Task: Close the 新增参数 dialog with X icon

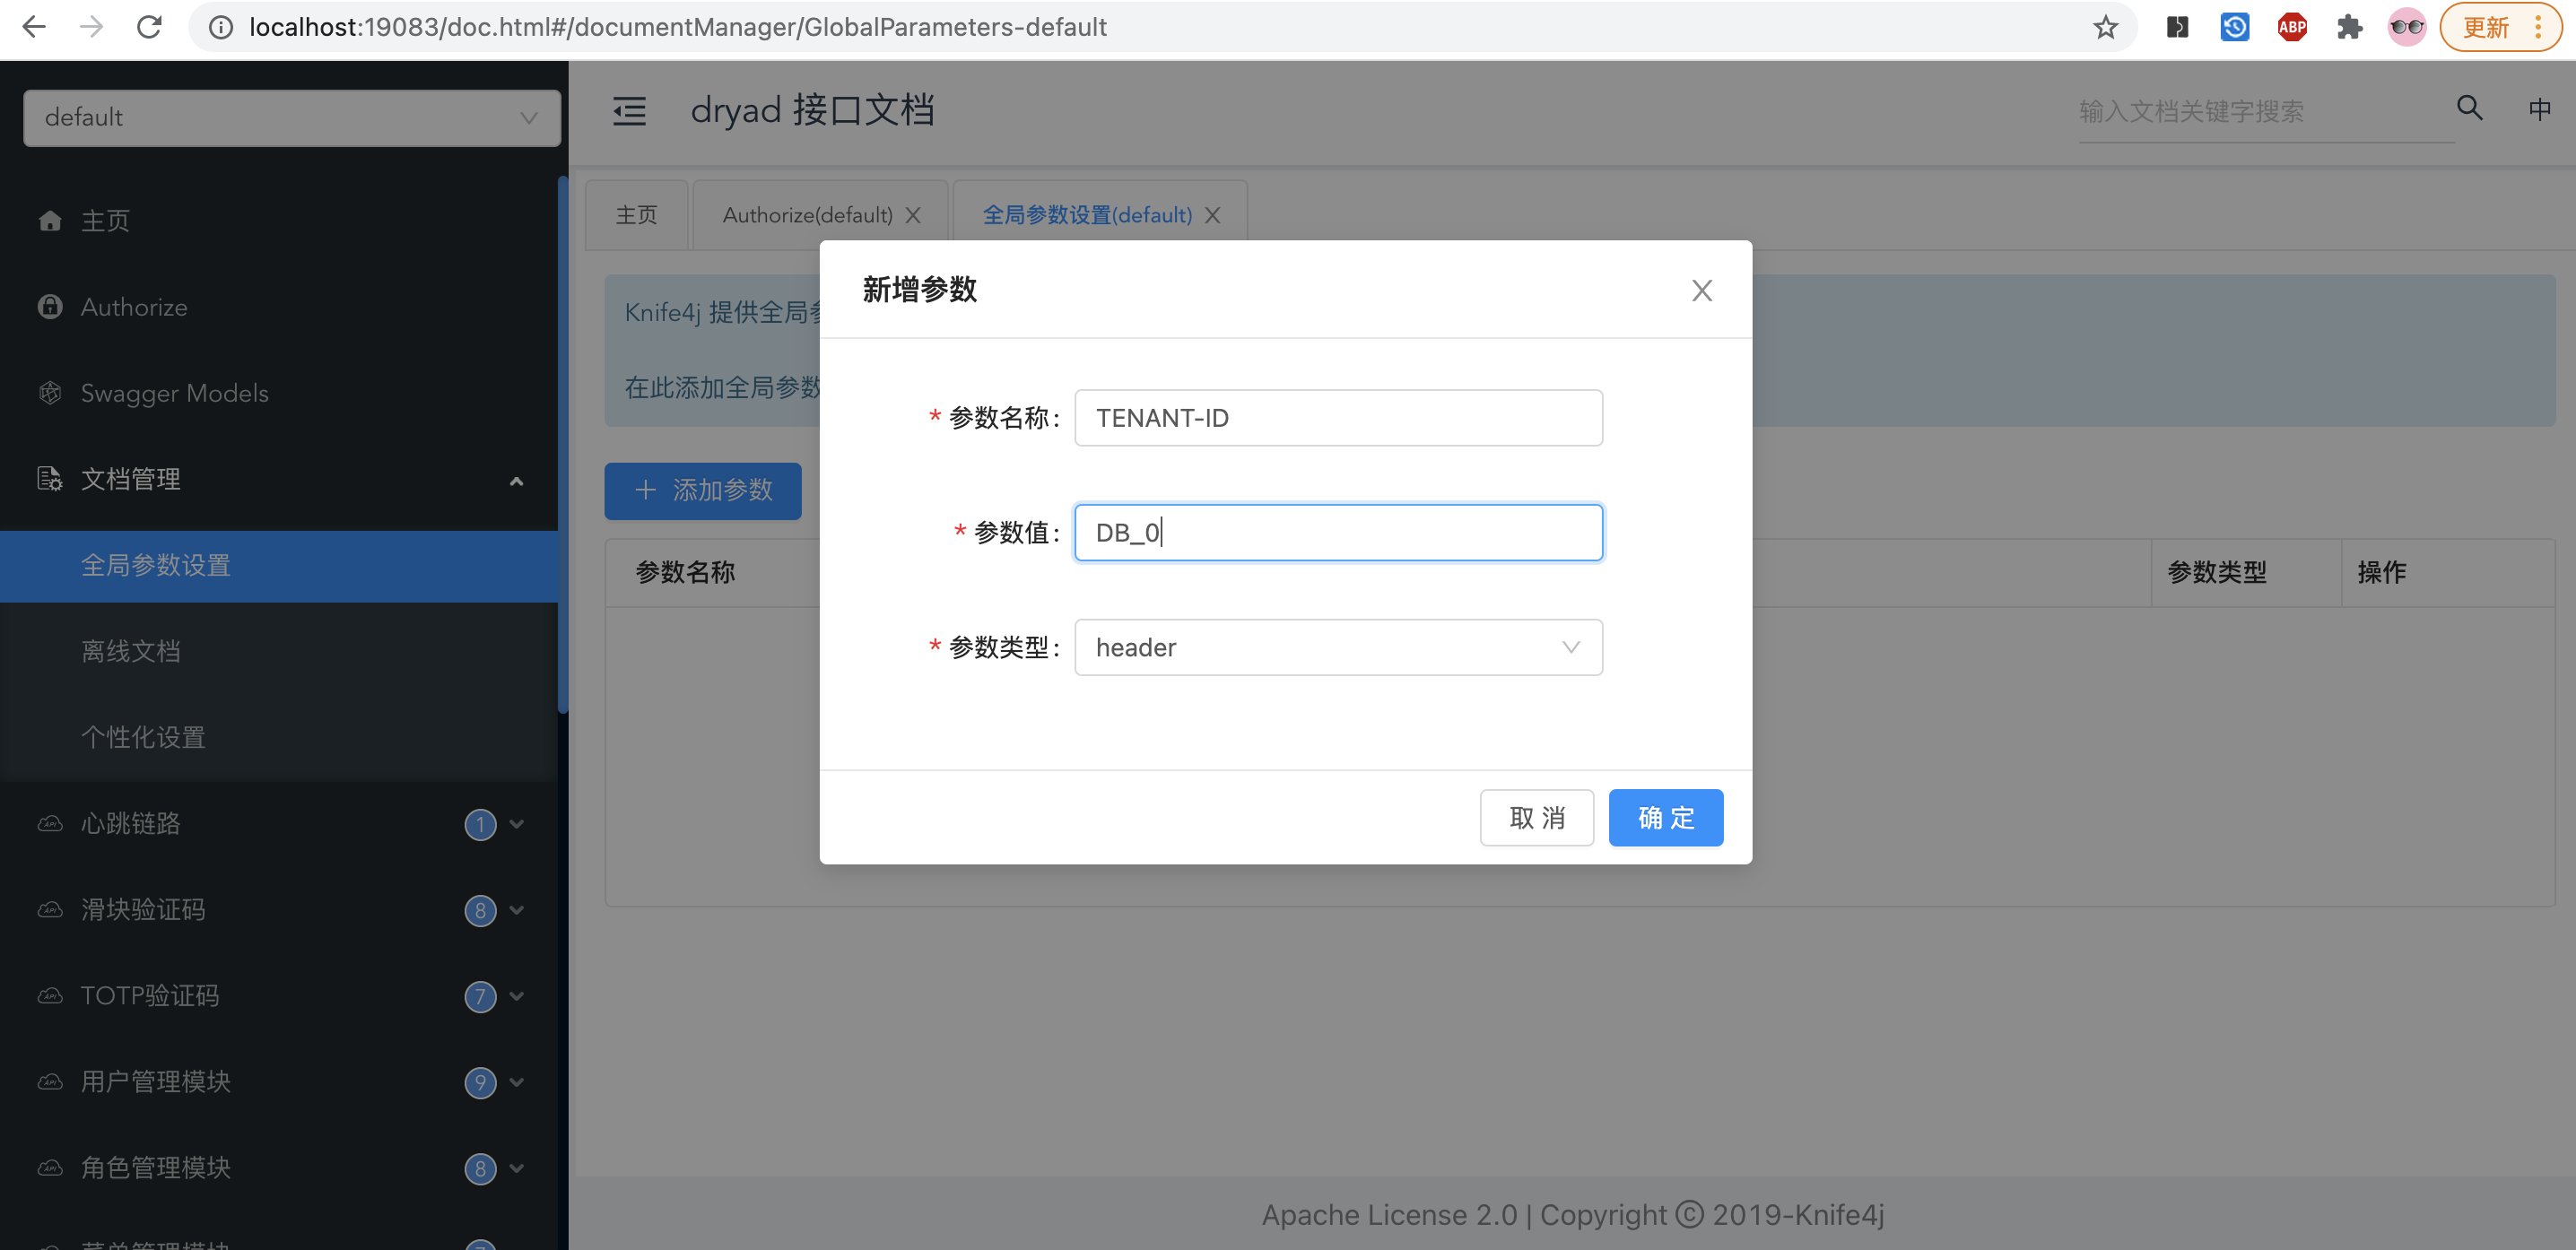Action: (1701, 290)
